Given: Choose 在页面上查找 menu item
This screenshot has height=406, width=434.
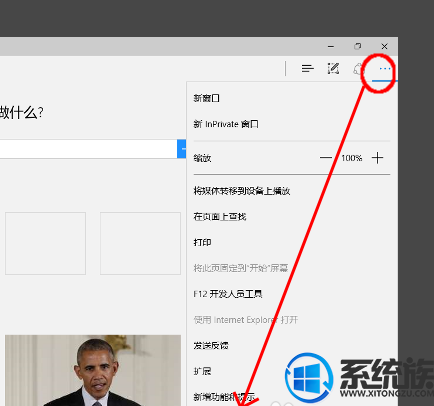Looking at the screenshot, I should [x=220, y=217].
